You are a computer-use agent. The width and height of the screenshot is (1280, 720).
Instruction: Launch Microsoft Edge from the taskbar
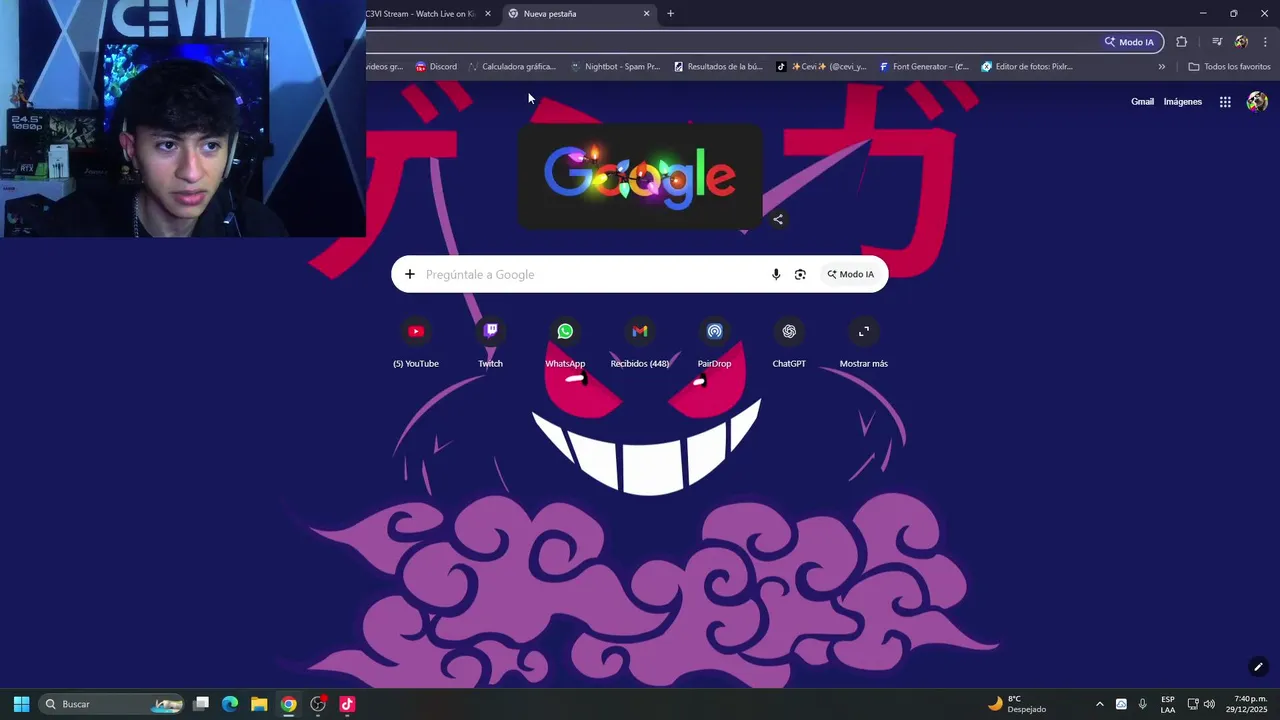tap(230, 704)
